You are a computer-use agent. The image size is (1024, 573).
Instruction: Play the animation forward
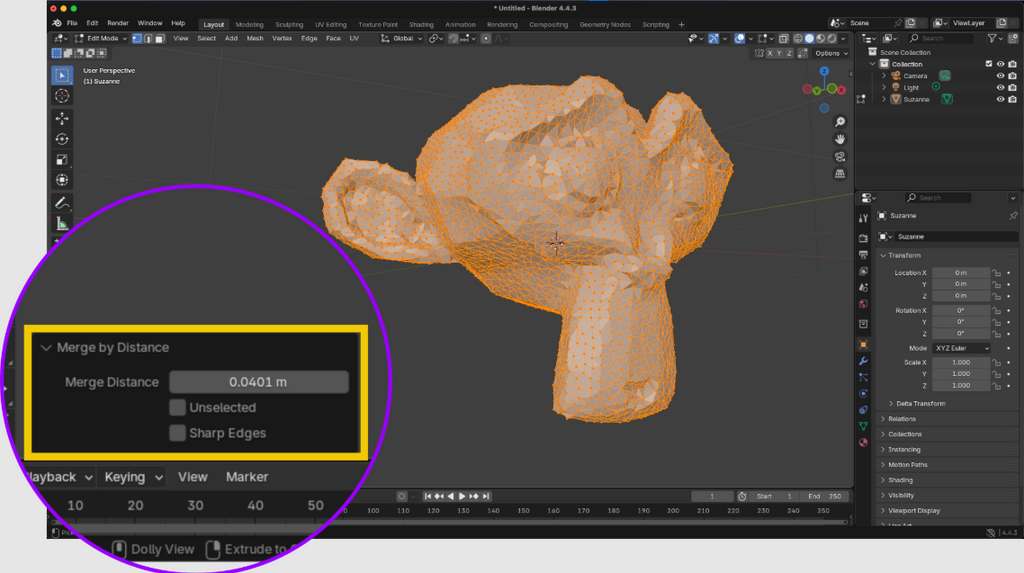tap(462, 497)
